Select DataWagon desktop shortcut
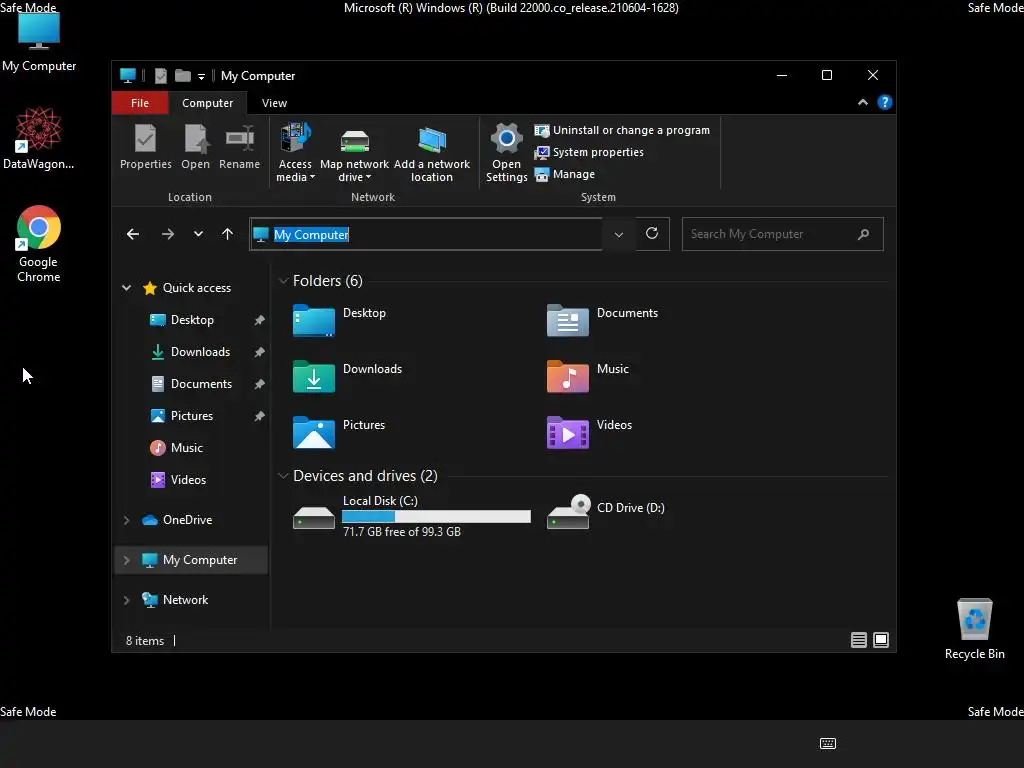Screen dimensions: 1024x768 click(39, 138)
